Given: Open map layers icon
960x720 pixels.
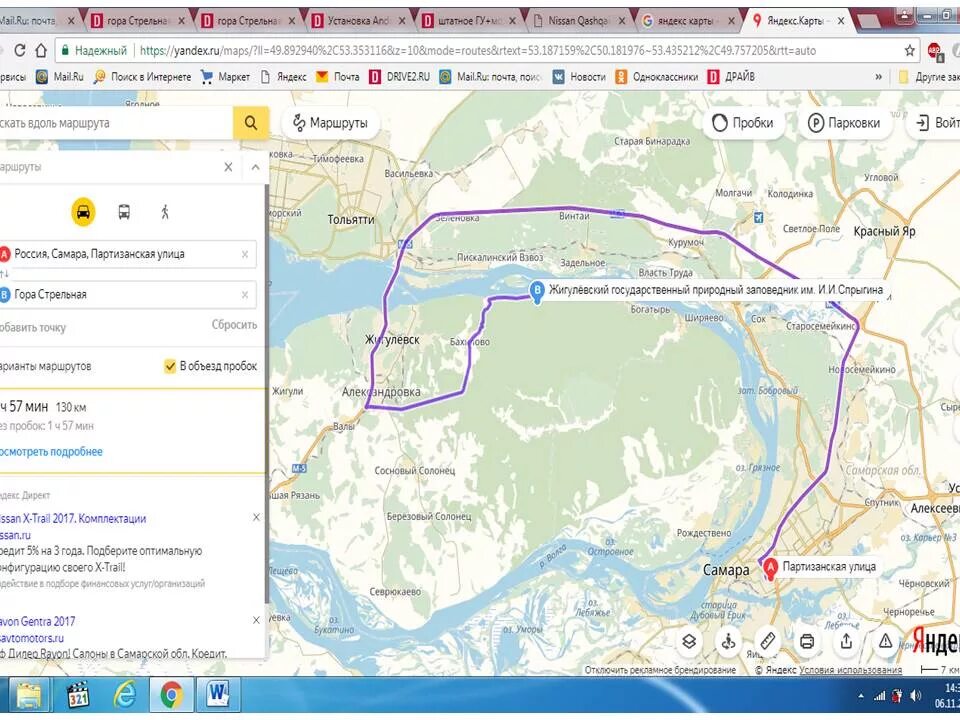Looking at the screenshot, I should pos(689,641).
